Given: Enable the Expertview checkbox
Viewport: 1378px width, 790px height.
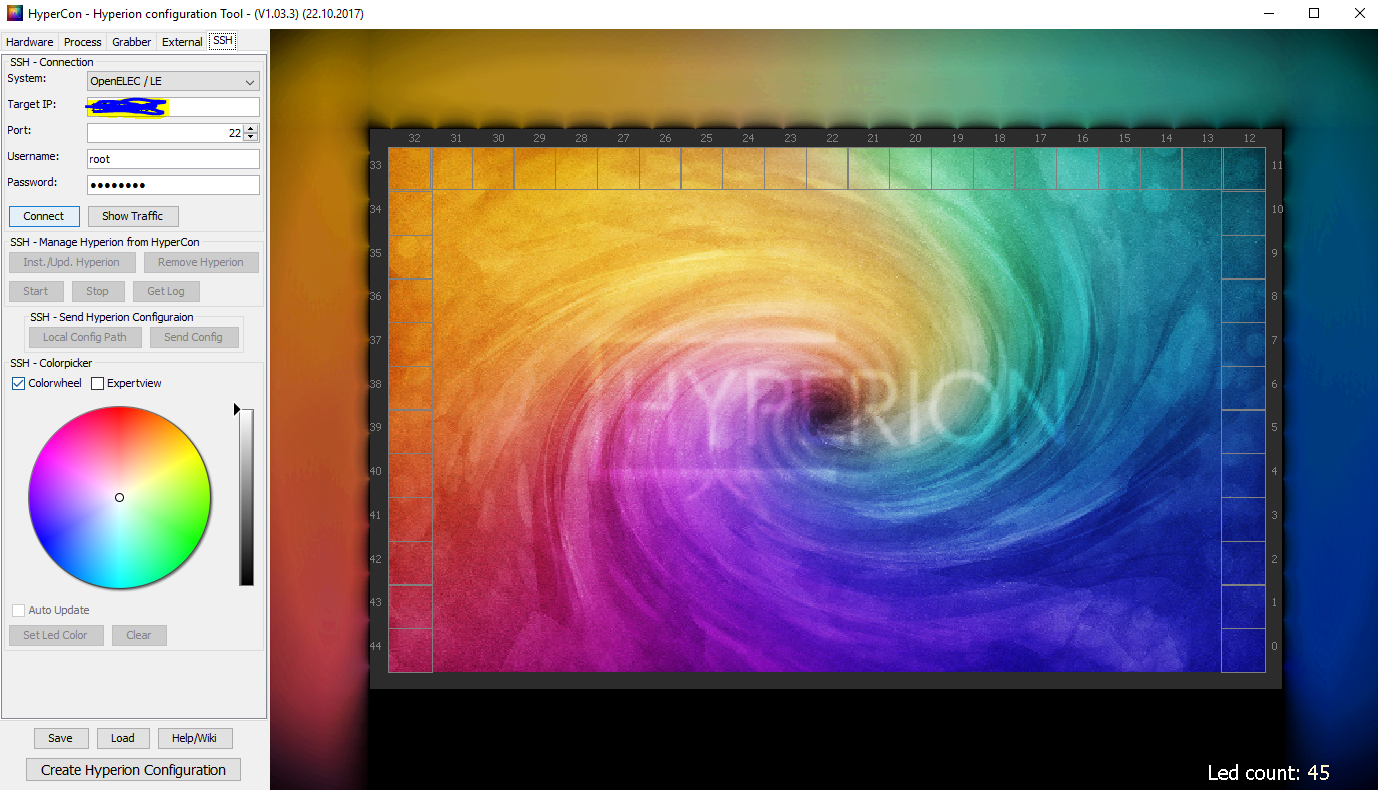Looking at the screenshot, I should pyautogui.click(x=96, y=383).
